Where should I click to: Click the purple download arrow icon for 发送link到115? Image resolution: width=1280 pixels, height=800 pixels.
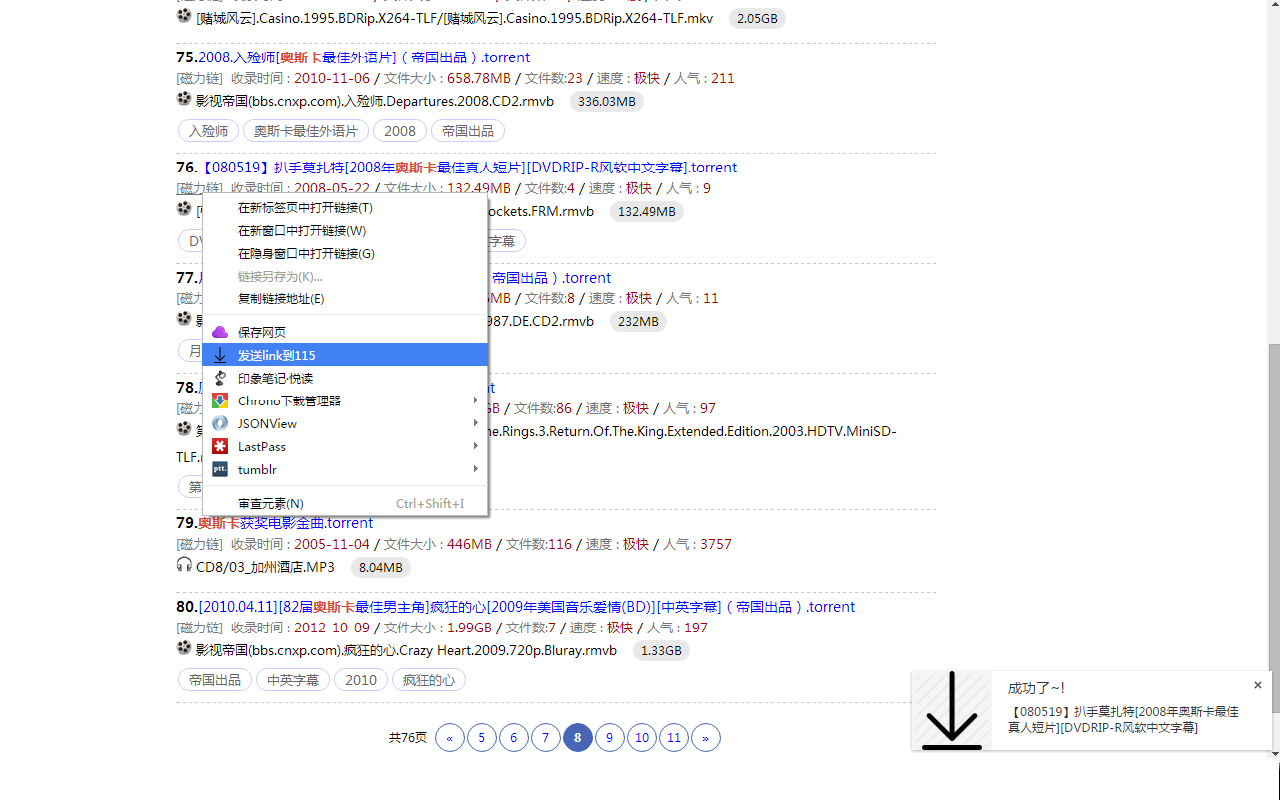pos(220,354)
